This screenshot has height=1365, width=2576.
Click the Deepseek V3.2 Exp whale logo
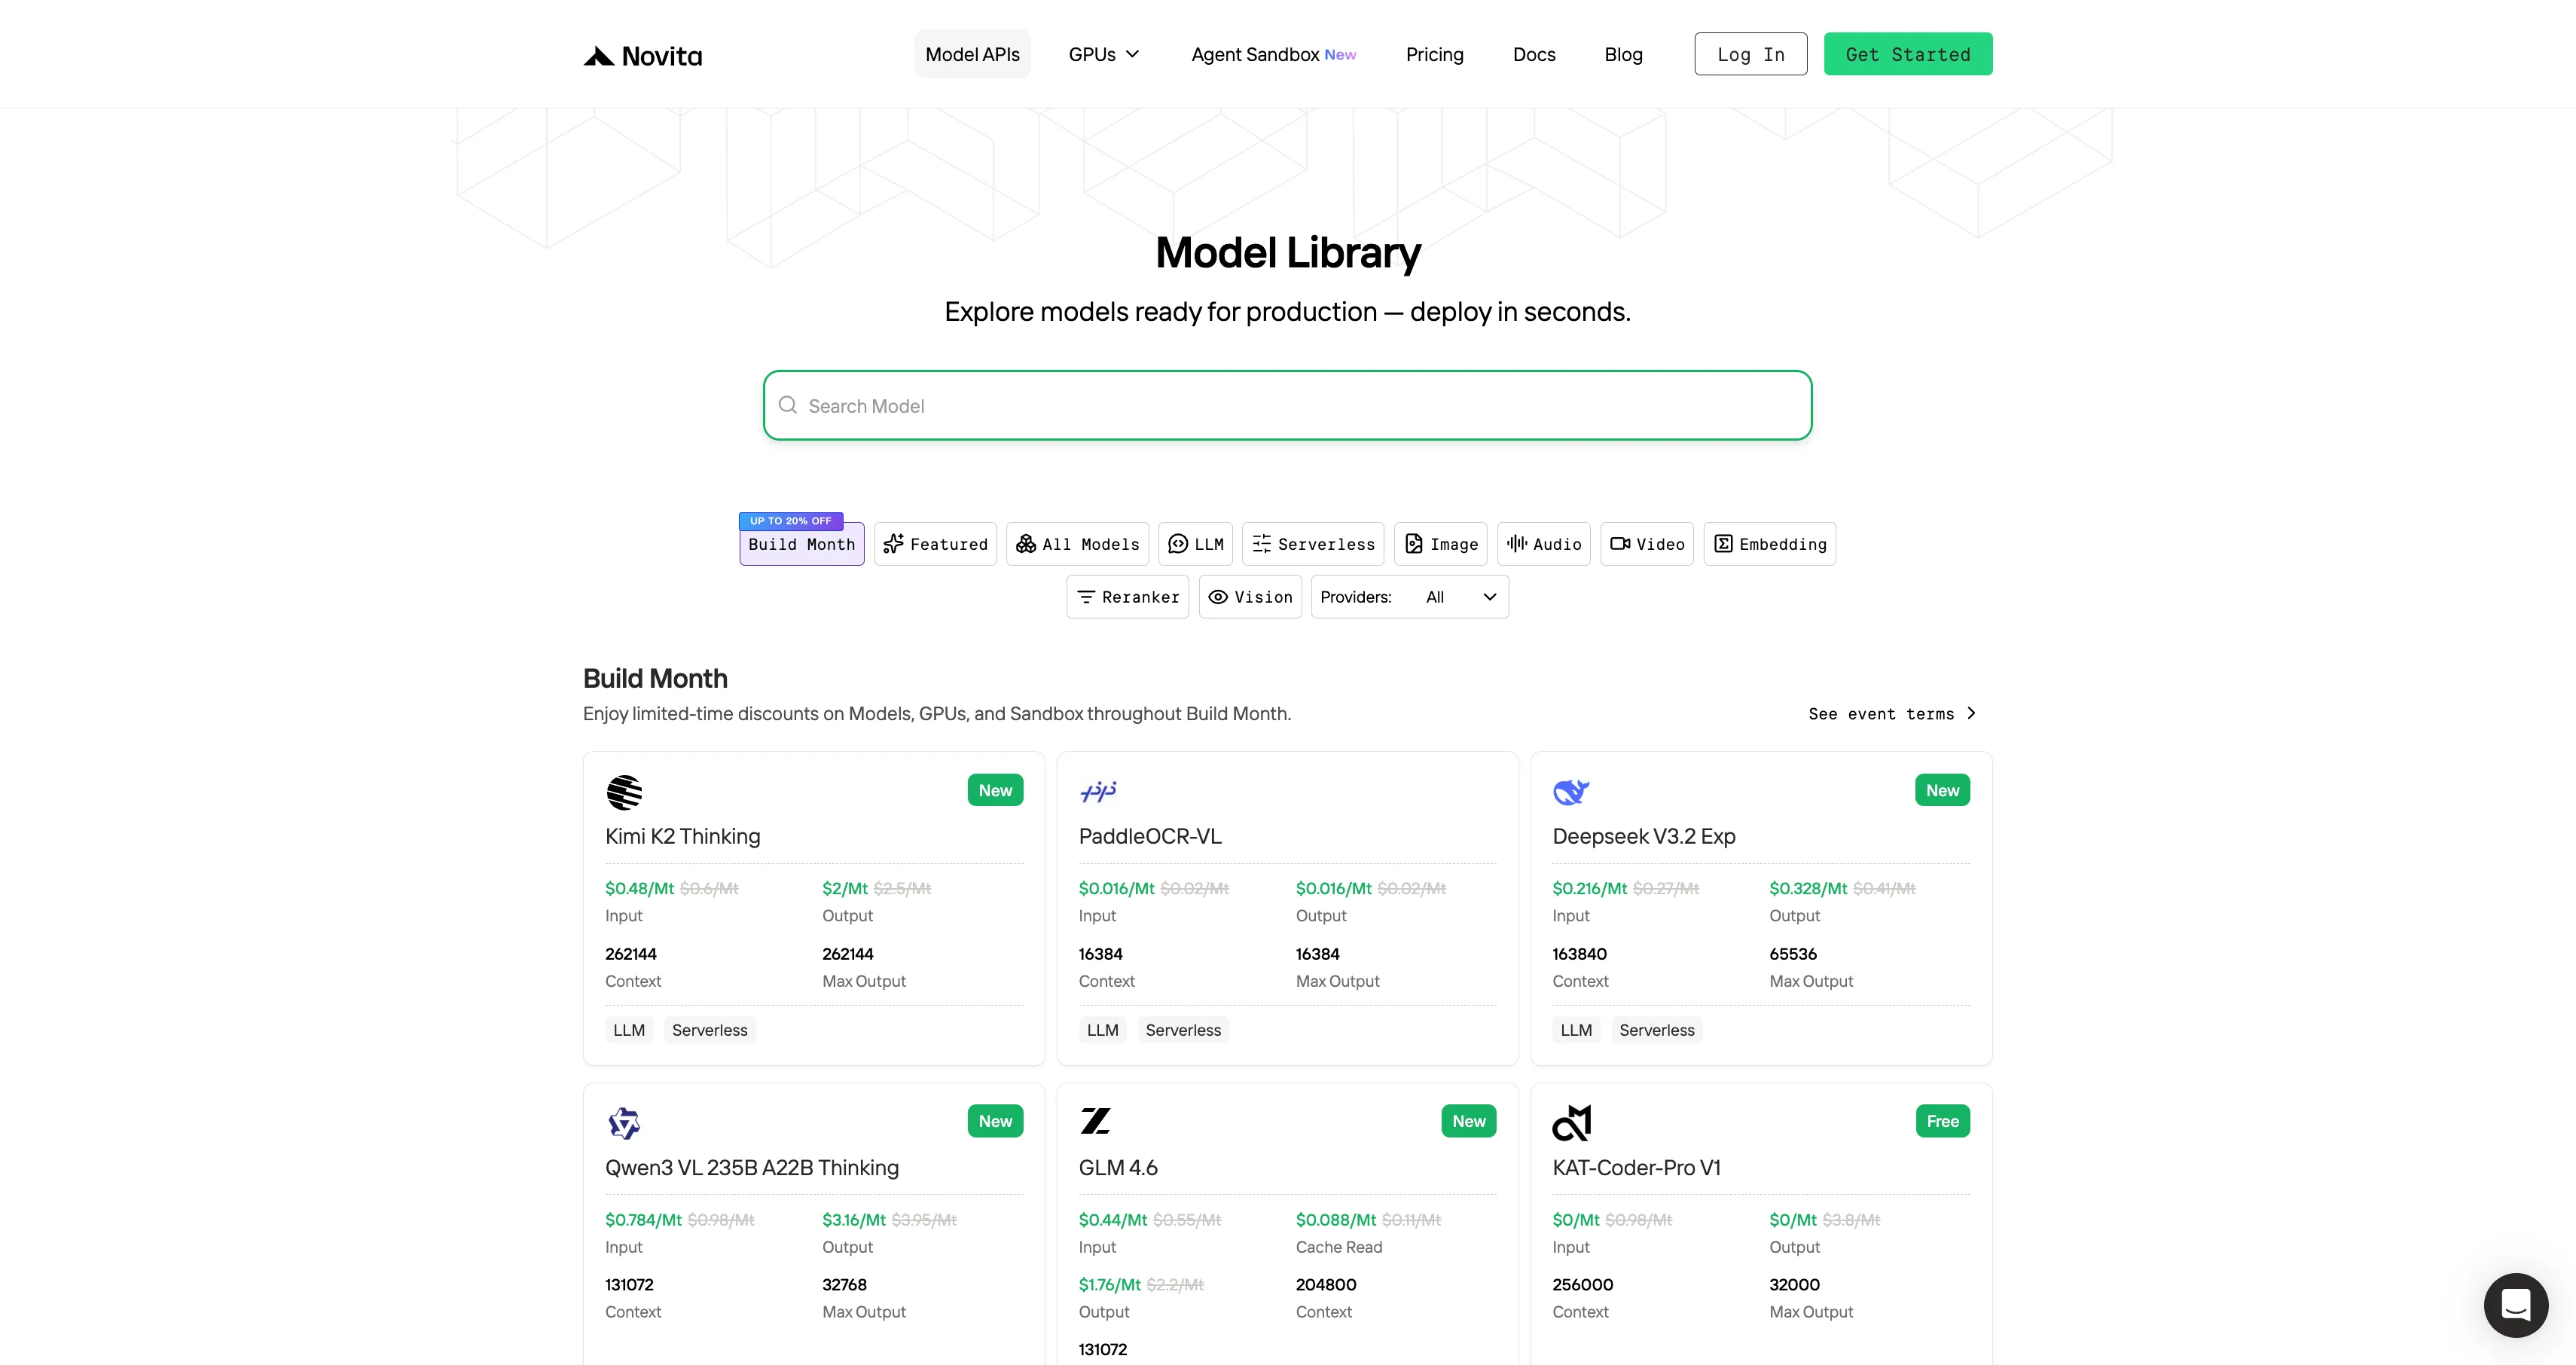point(1571,792)
